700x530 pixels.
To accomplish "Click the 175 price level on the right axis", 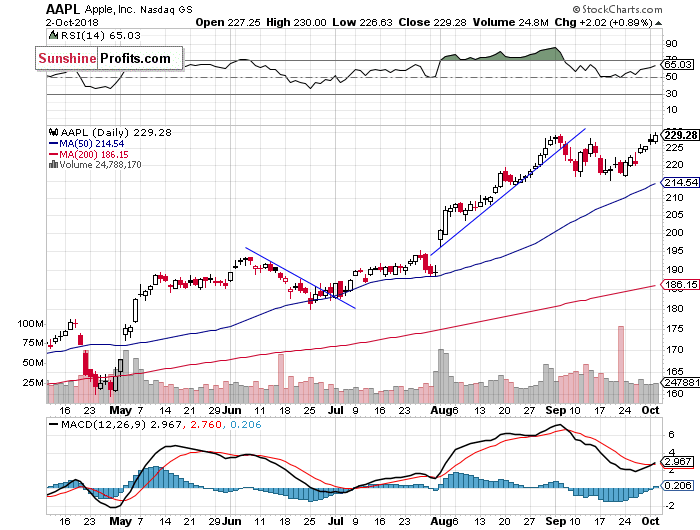I will click(674, 329).
